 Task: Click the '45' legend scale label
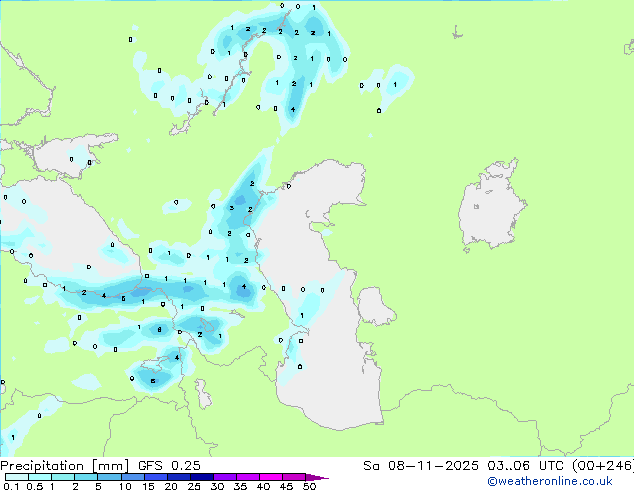286,486
